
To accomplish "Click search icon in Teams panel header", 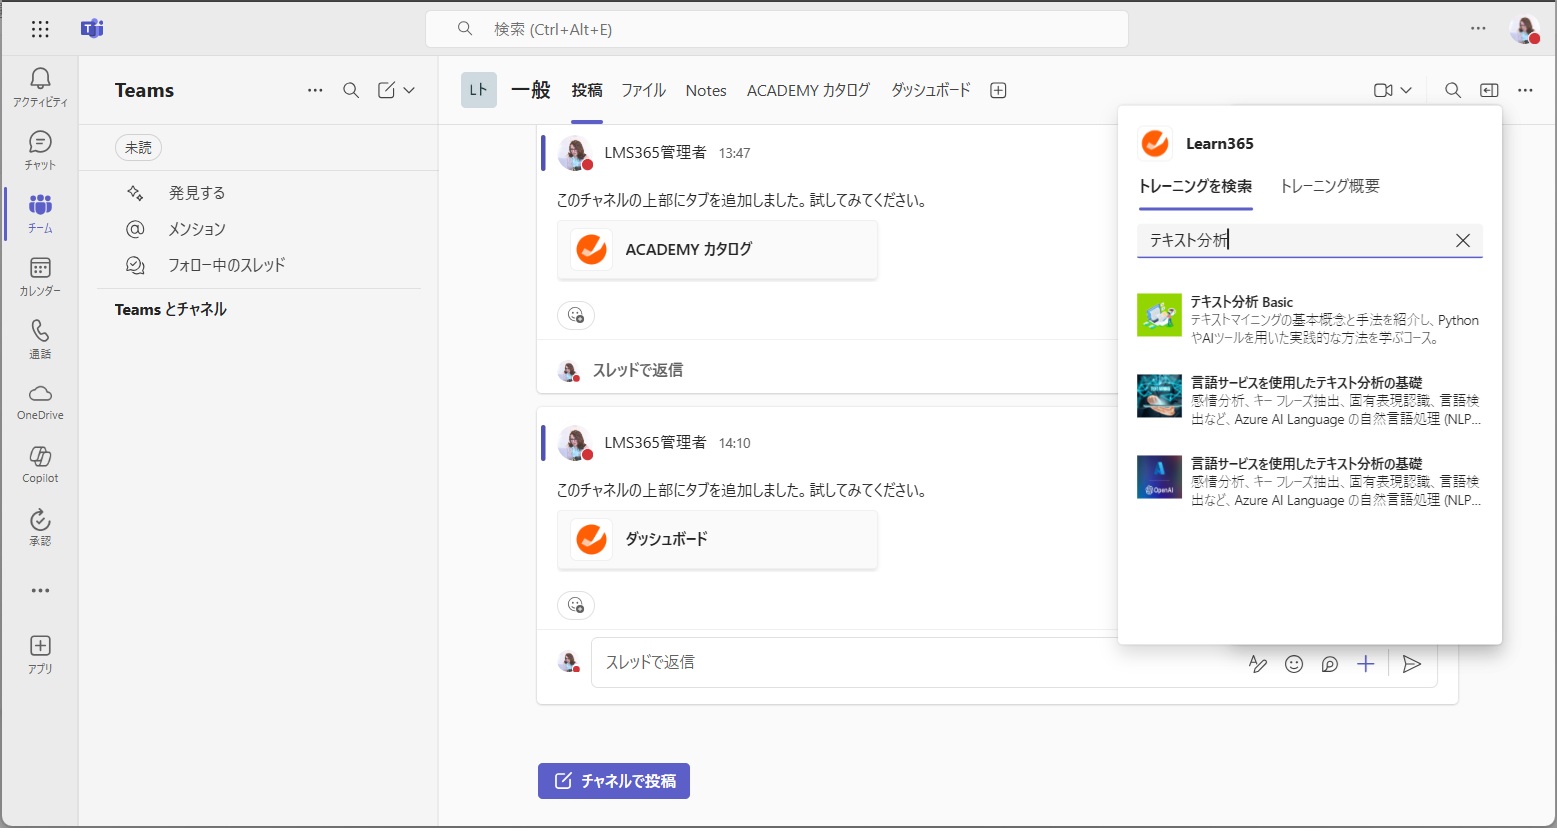I will click(x=351, y=90).
